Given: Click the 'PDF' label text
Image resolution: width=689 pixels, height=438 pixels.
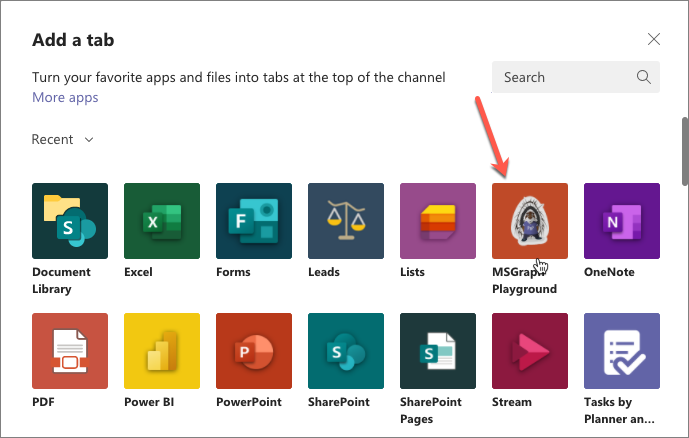Looking at the screenshot, I should point(43,402).
